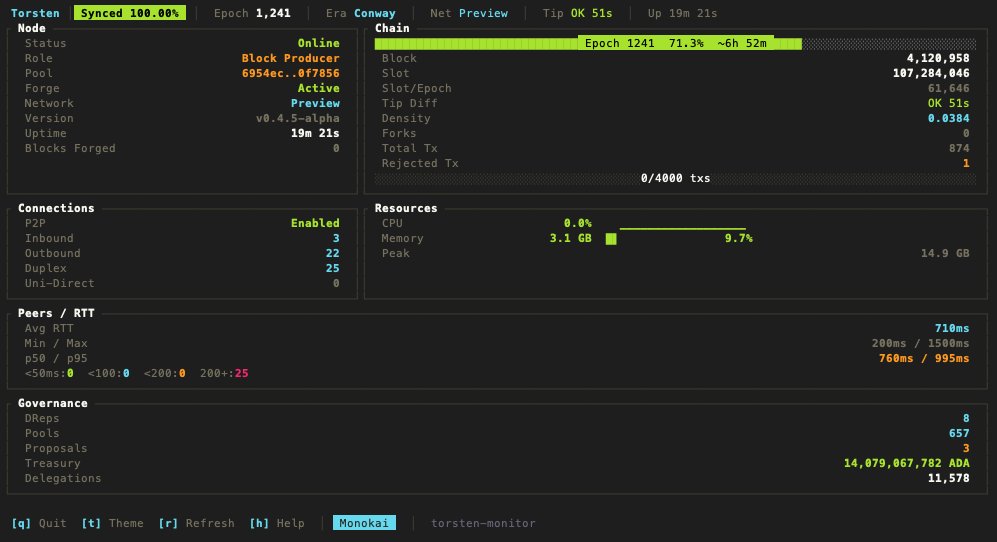Click the Forks label
The height and width of the screenshot is (542, 997).
(x=399, y=134)
